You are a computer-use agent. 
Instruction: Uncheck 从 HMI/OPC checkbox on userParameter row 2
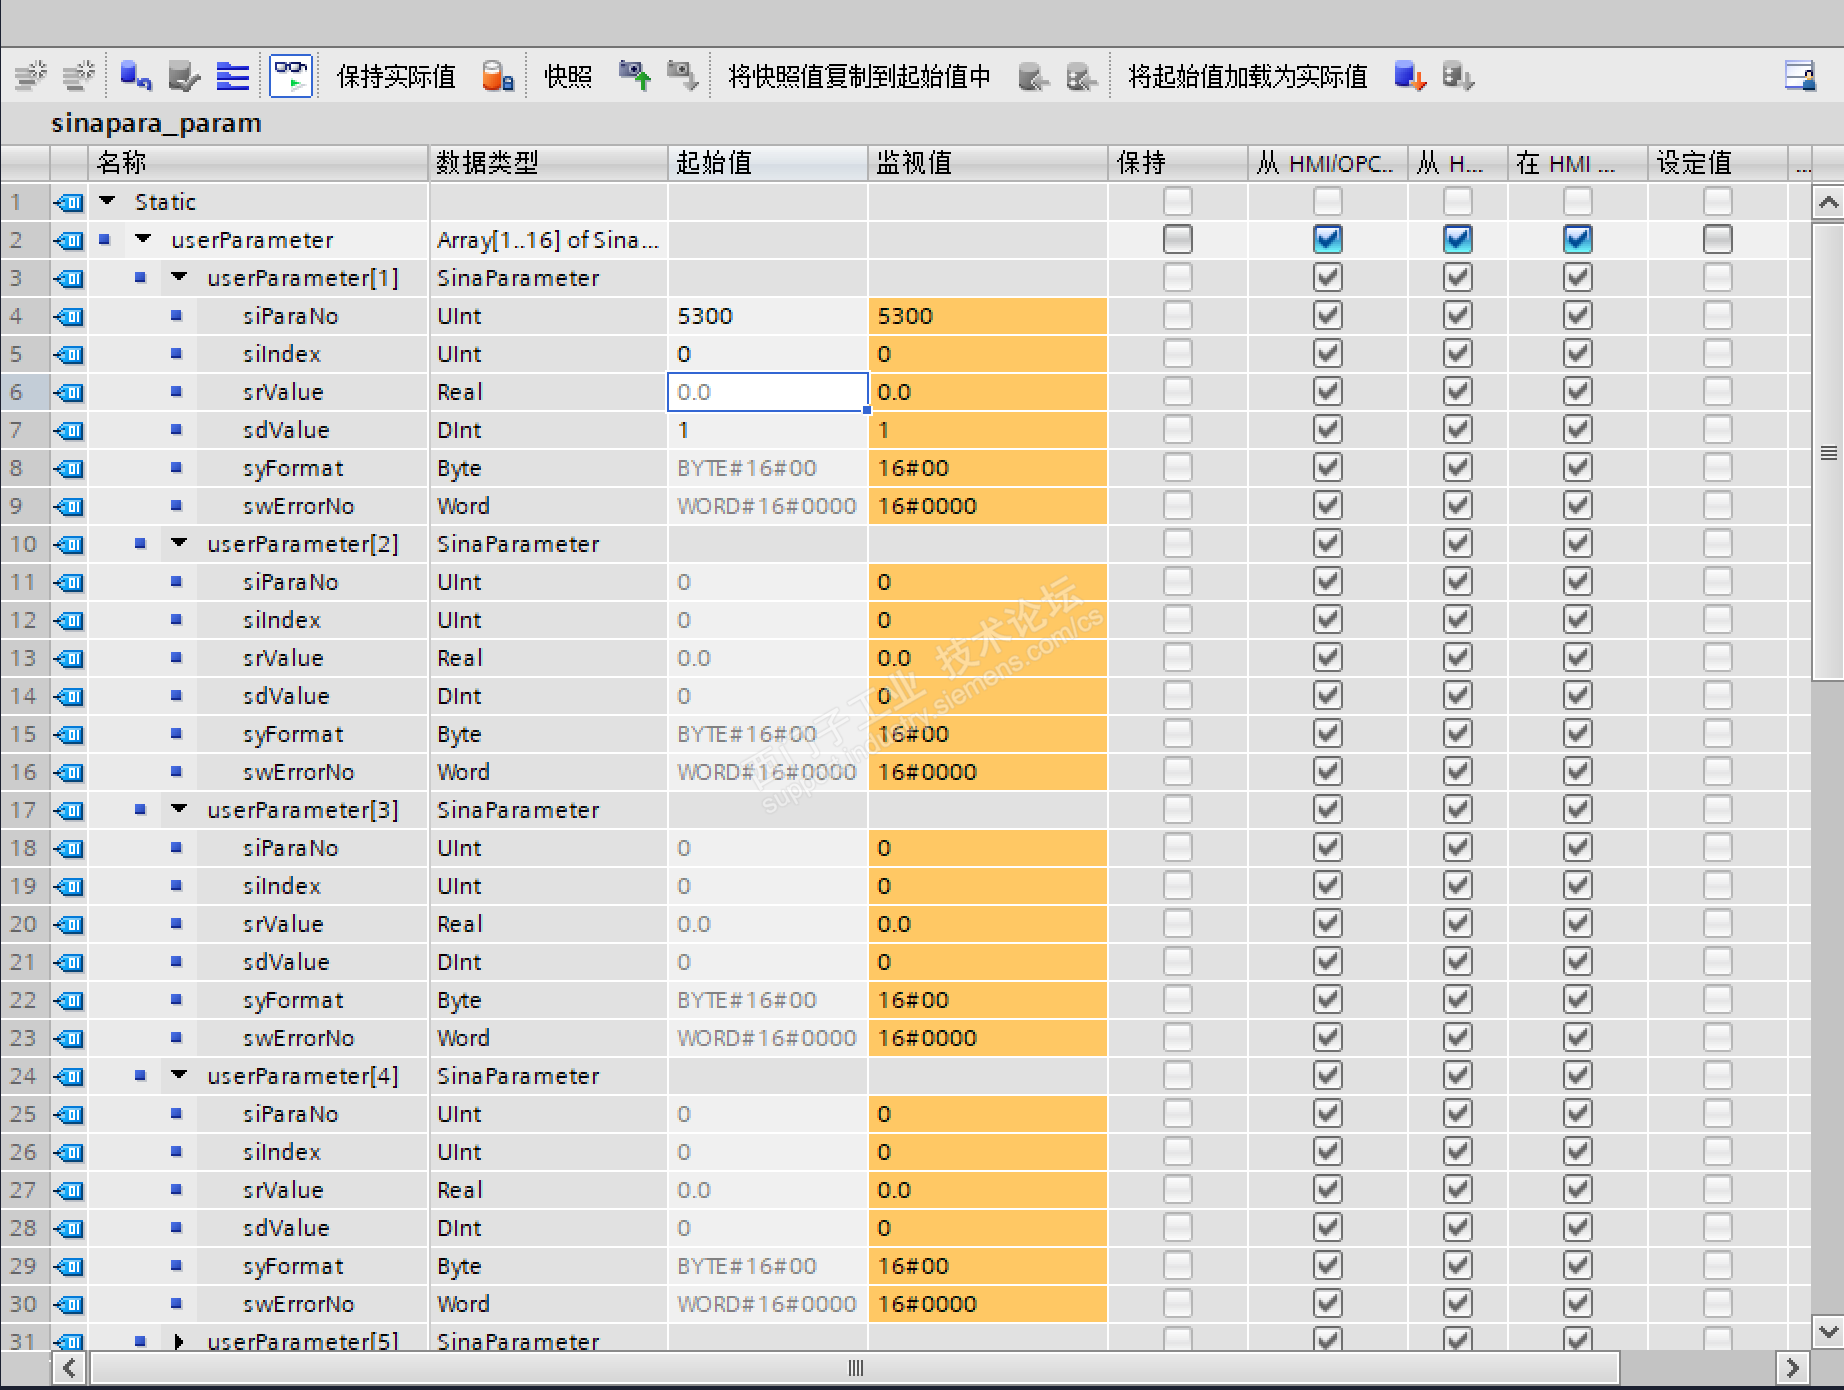tap(1328, 240)
